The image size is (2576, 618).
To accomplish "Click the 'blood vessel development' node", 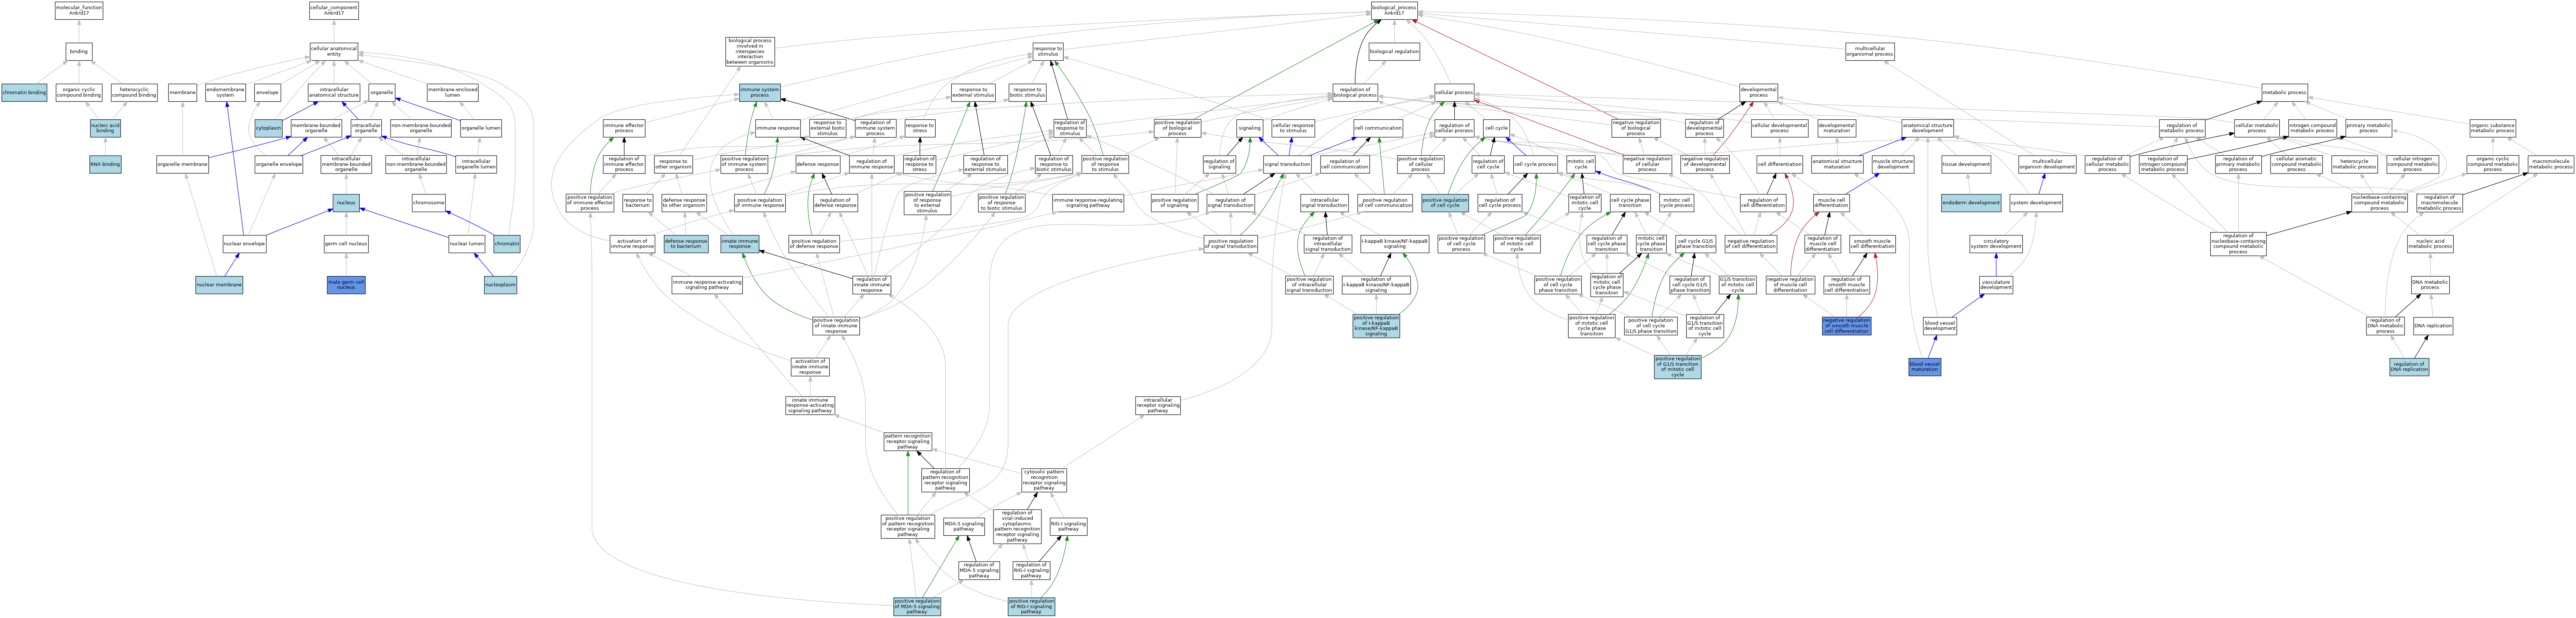I will click(1940, 326).
